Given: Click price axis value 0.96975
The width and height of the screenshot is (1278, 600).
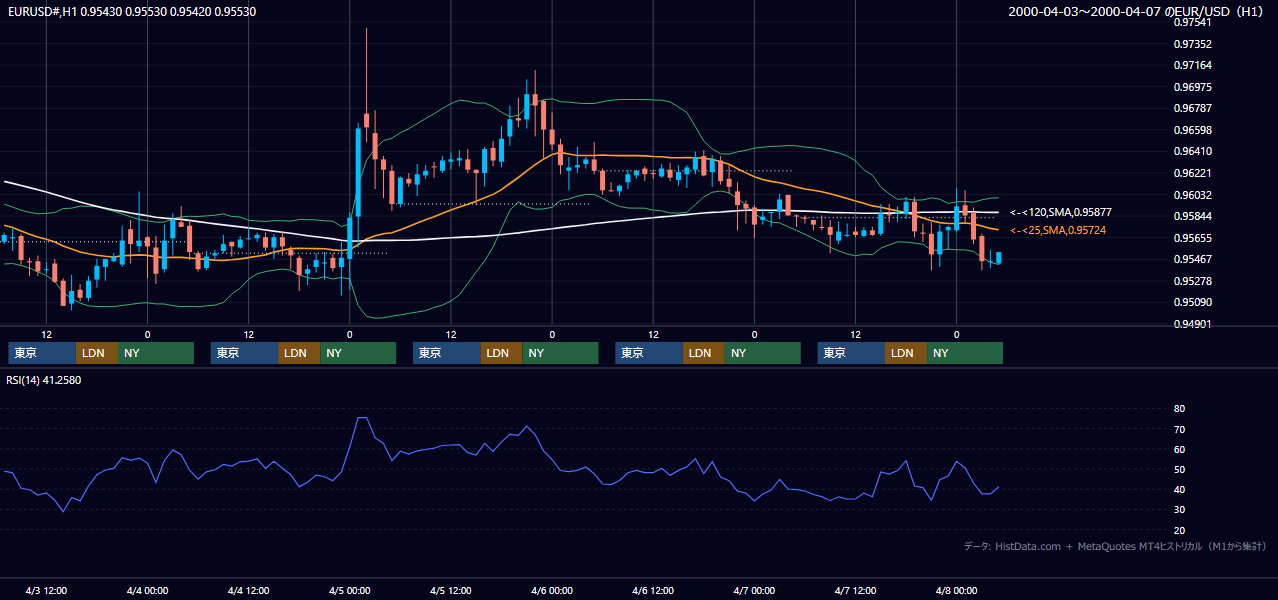Looking at the screenshot, I should tap(1192, 87).
